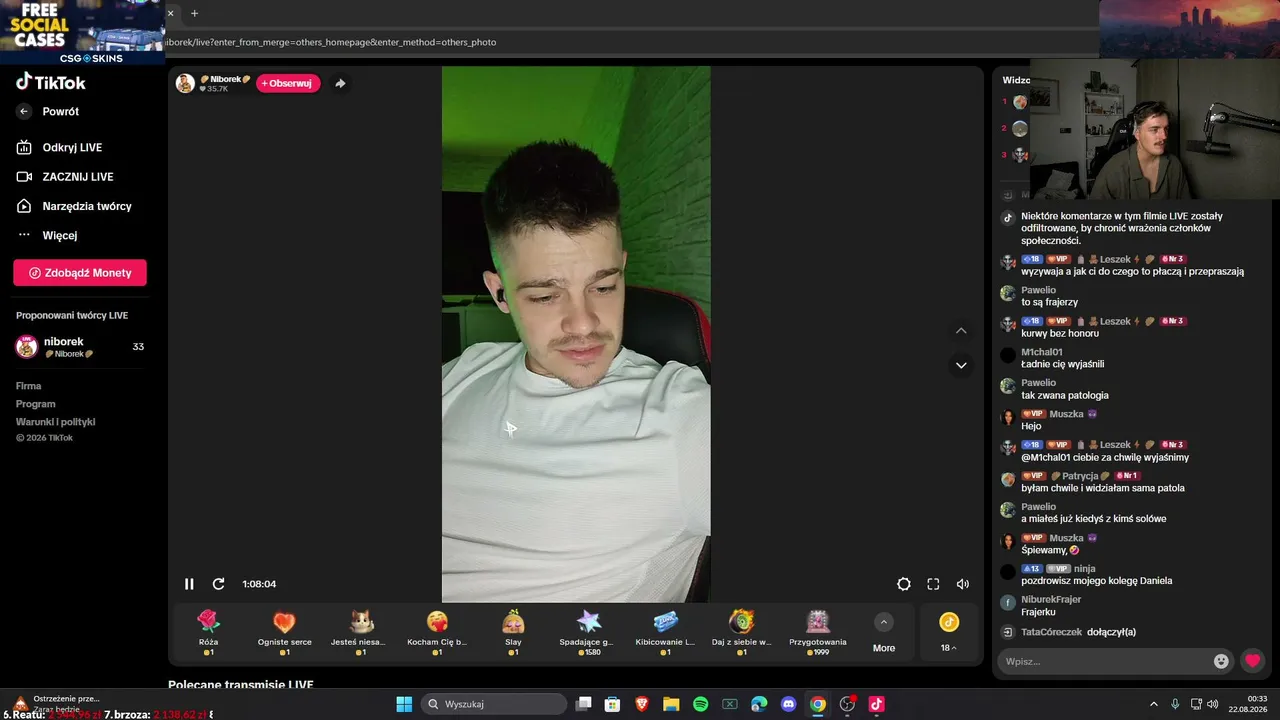Viewport: 1280px width, 720px height.
Task: Open the TikTok app taskbar icon
Action: click(x=876, y=704)
